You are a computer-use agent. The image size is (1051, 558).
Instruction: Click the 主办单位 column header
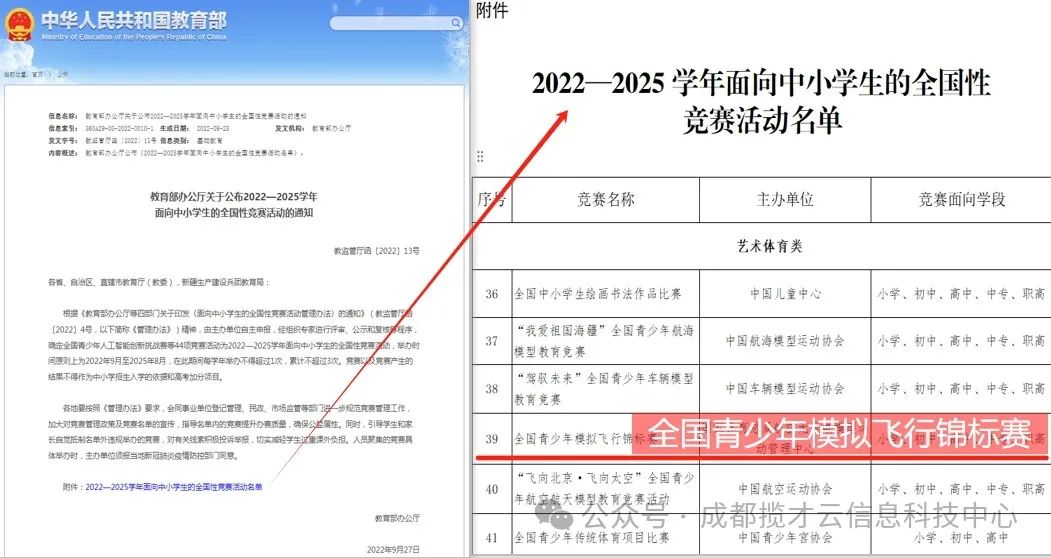point(785,199)
